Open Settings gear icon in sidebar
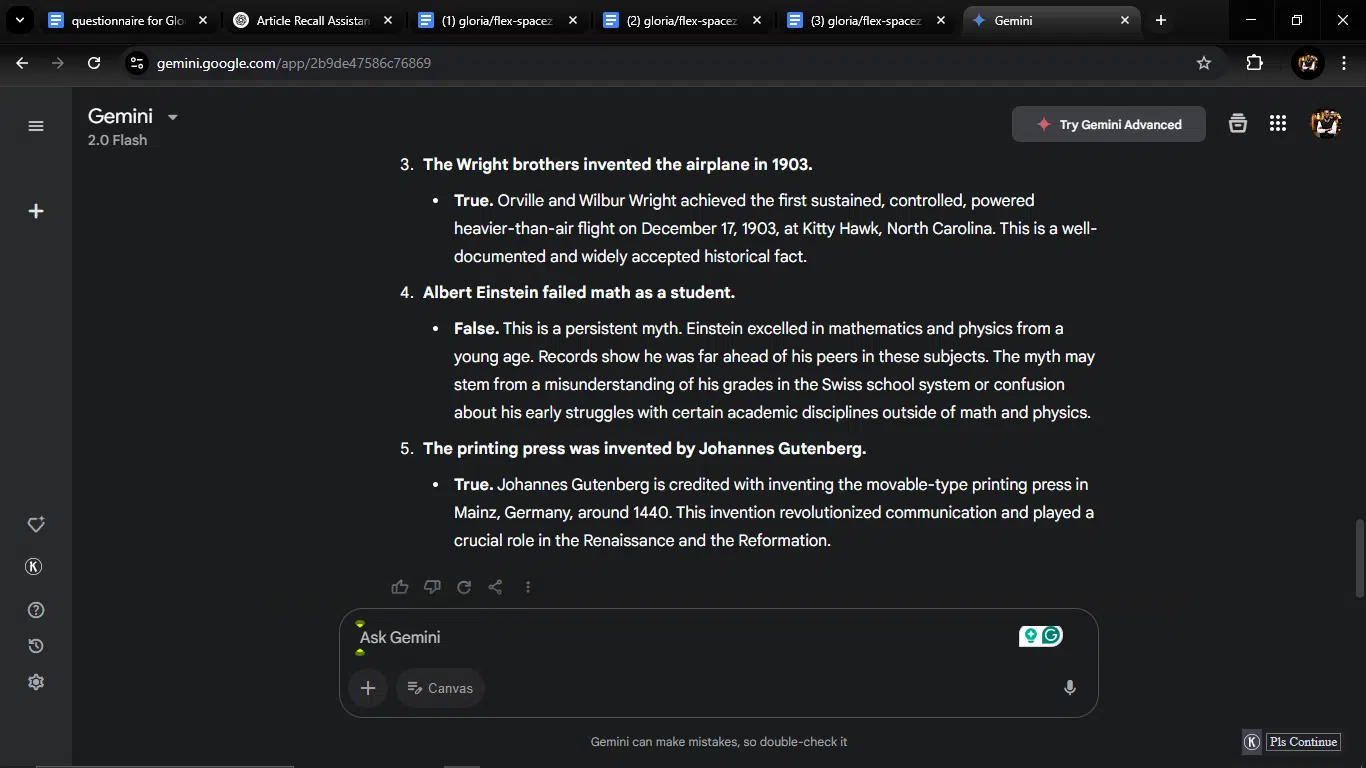This screenshot has height=768, width=1366. pos(36,682)
